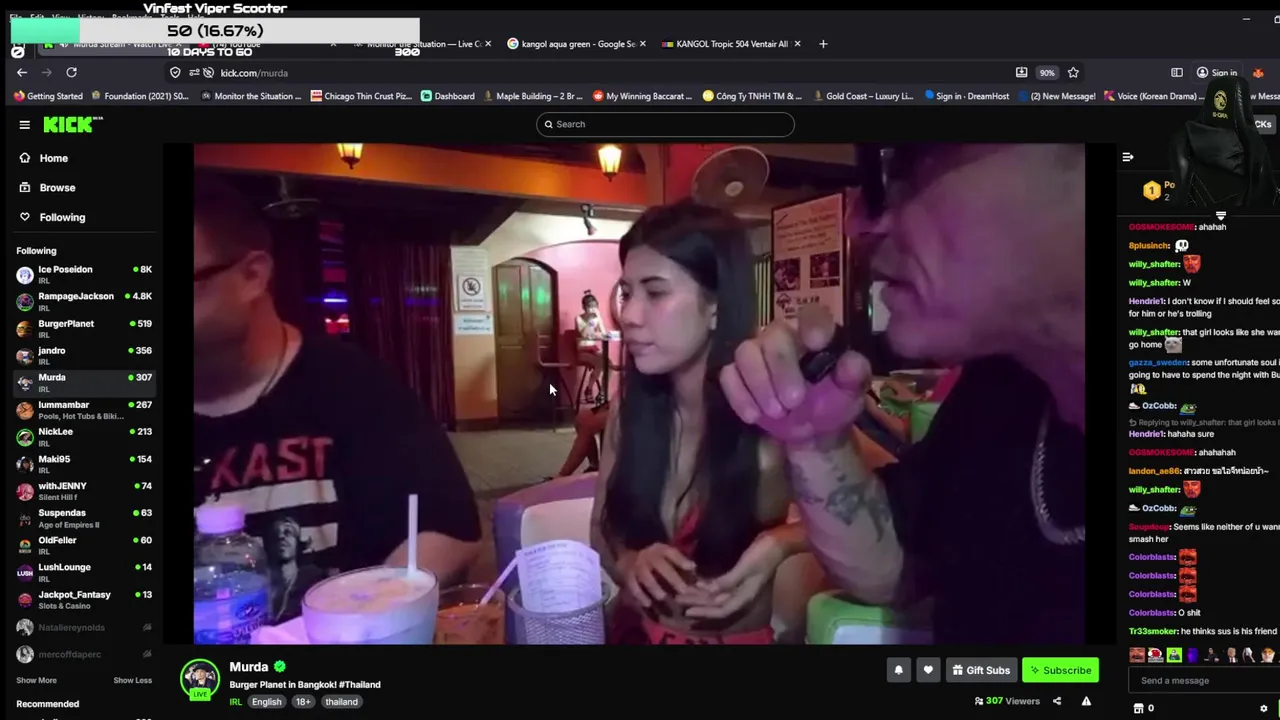Image resolution: width=1280 pixels, height=720 pixels.
Task: Click the Kick search field
Action: coord(665,124)
